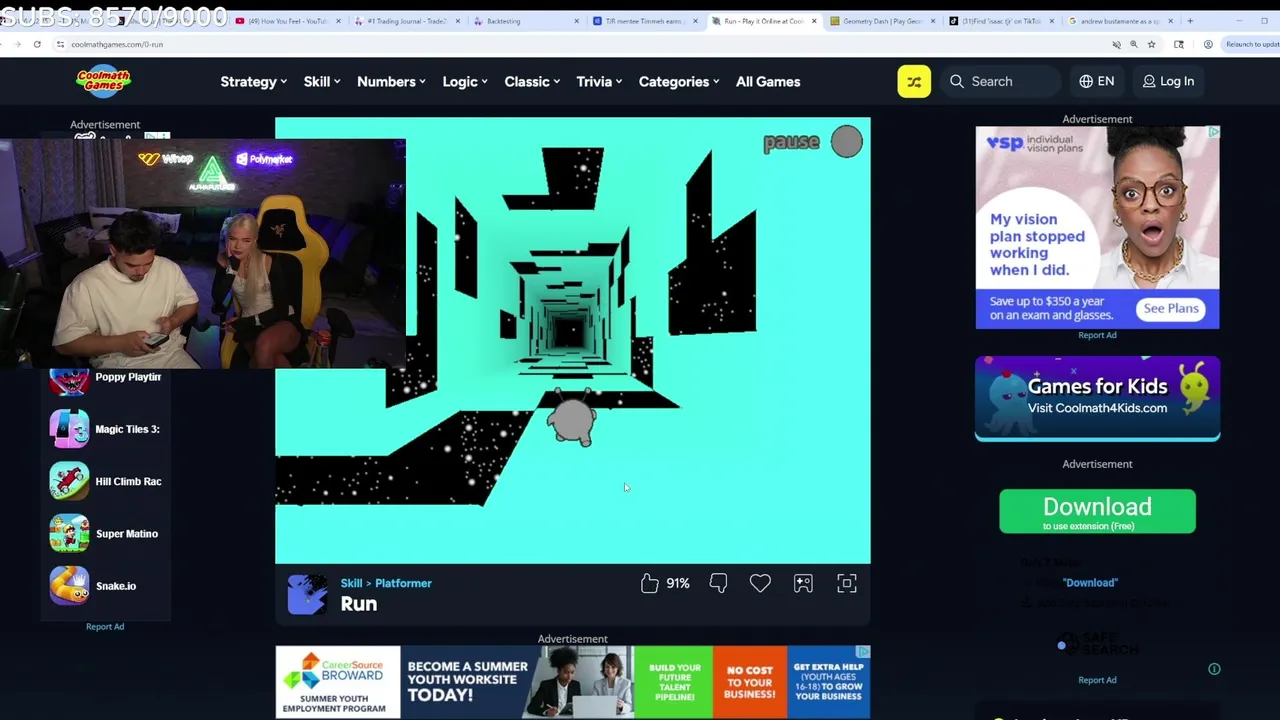
Task: Click the add-to-playlist icon beside the heart
Action: [x=803, y=583]
